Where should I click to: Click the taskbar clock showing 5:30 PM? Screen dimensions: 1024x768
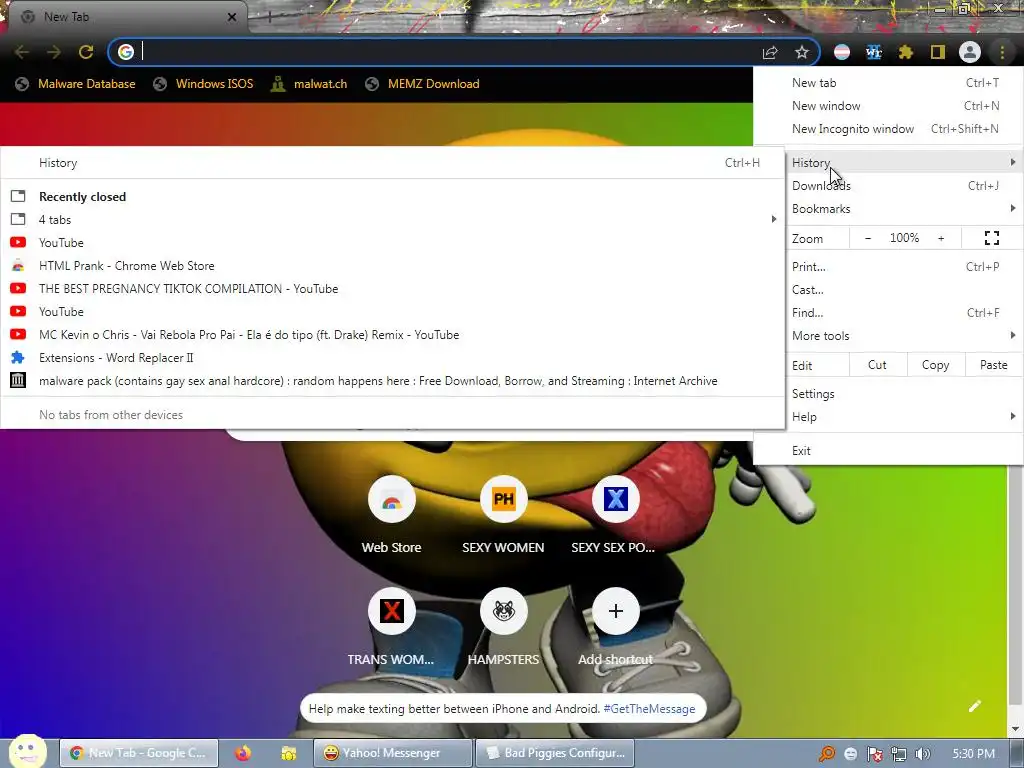[973, 754]
